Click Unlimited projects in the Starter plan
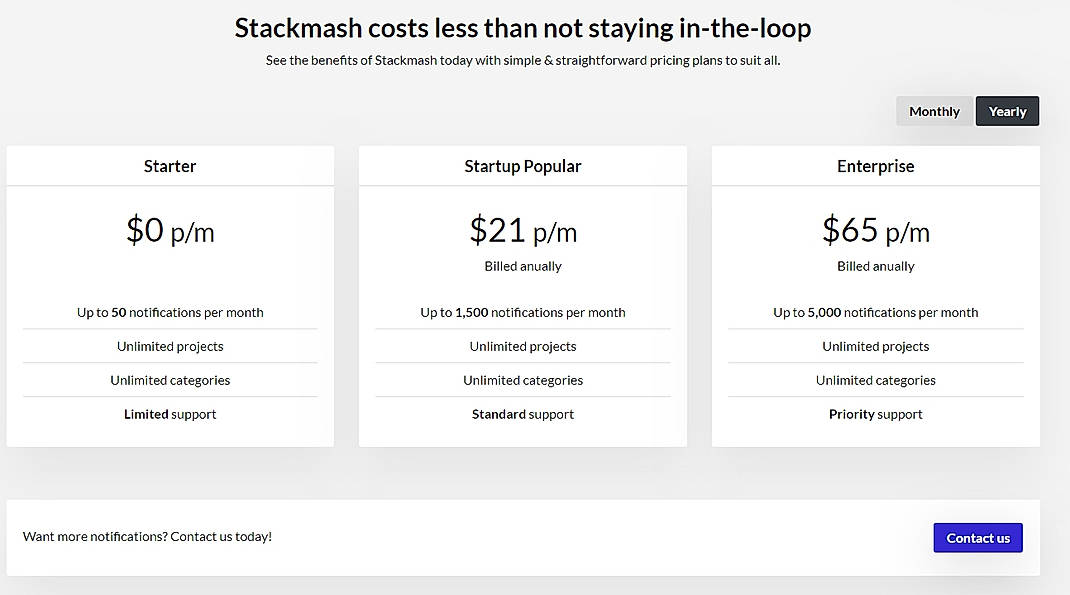The width and height of the screenshot is (1070, 595). 170,346
